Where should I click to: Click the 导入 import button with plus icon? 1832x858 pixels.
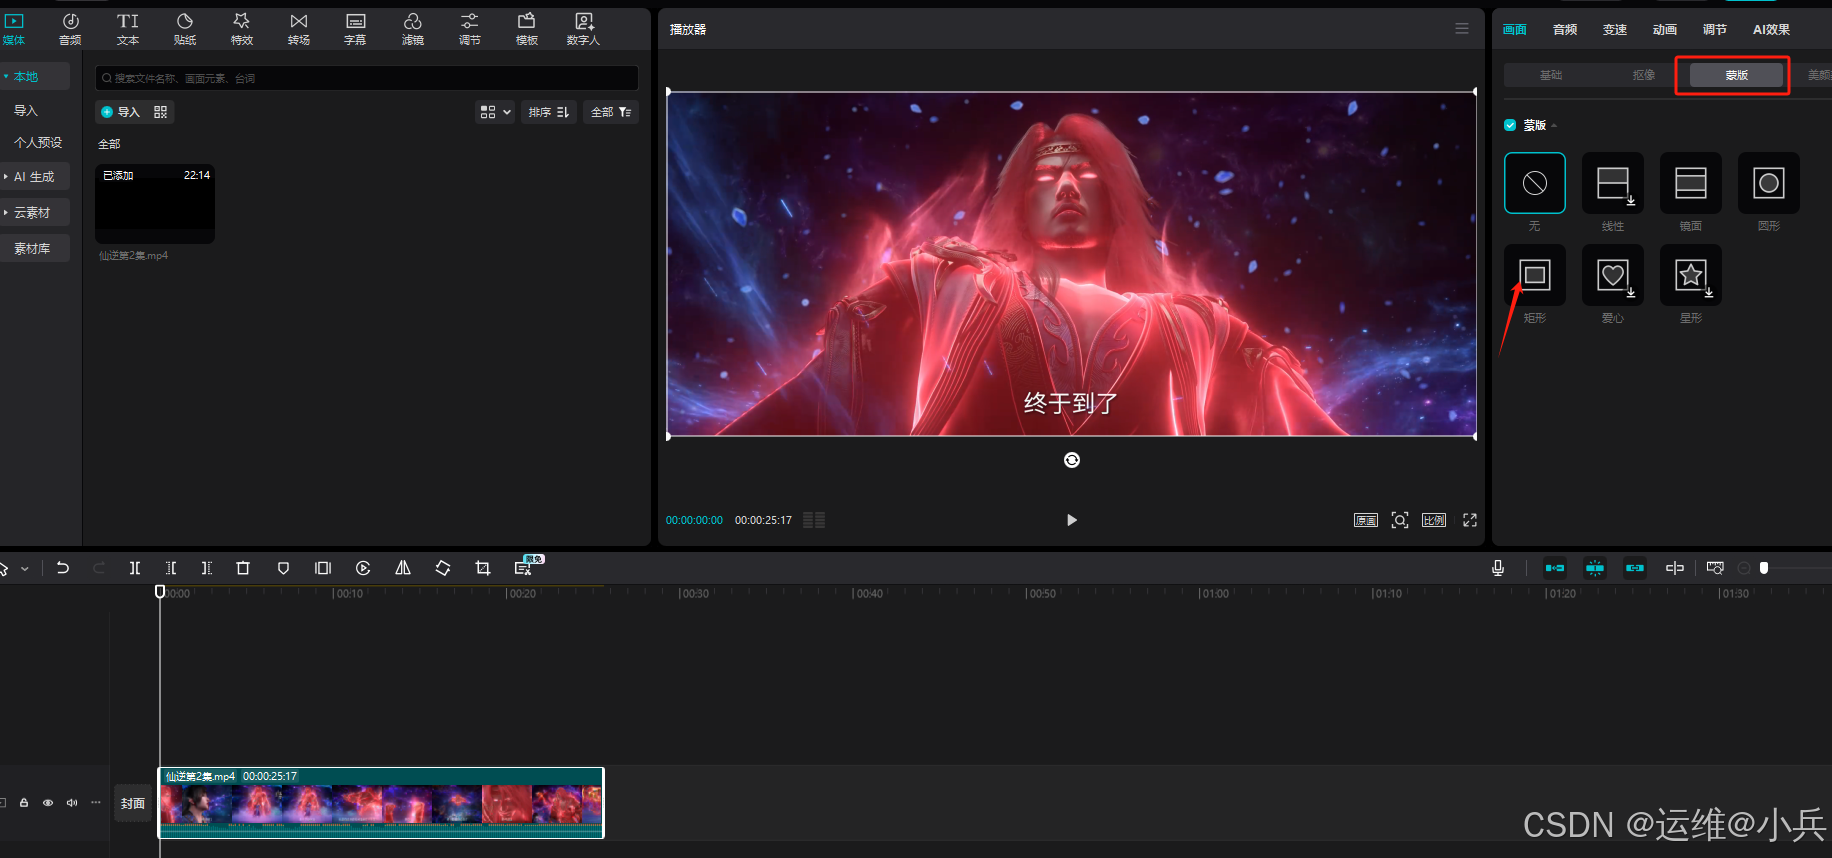[120, 112]
